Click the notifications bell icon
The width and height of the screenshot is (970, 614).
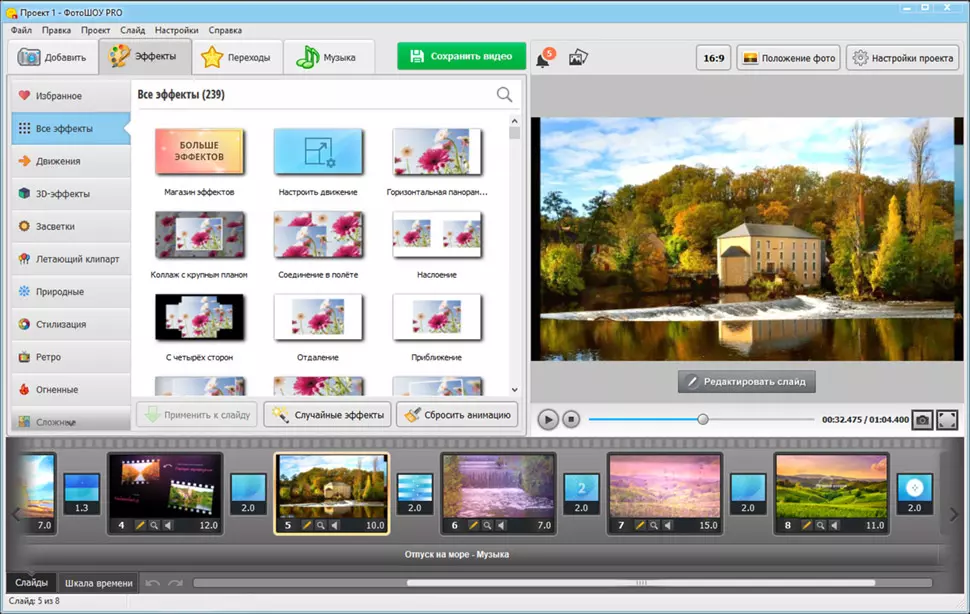pyautogui.click(x=542, y=59)
